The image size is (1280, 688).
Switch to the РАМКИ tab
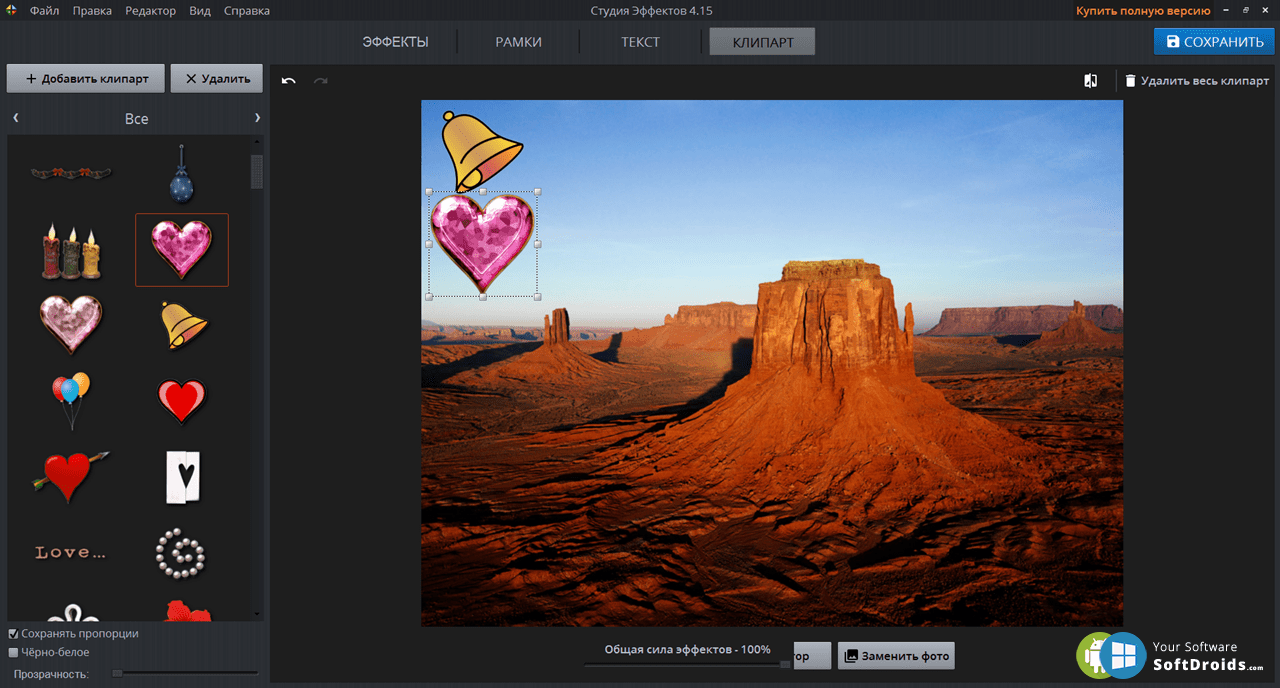pos(518,42)
